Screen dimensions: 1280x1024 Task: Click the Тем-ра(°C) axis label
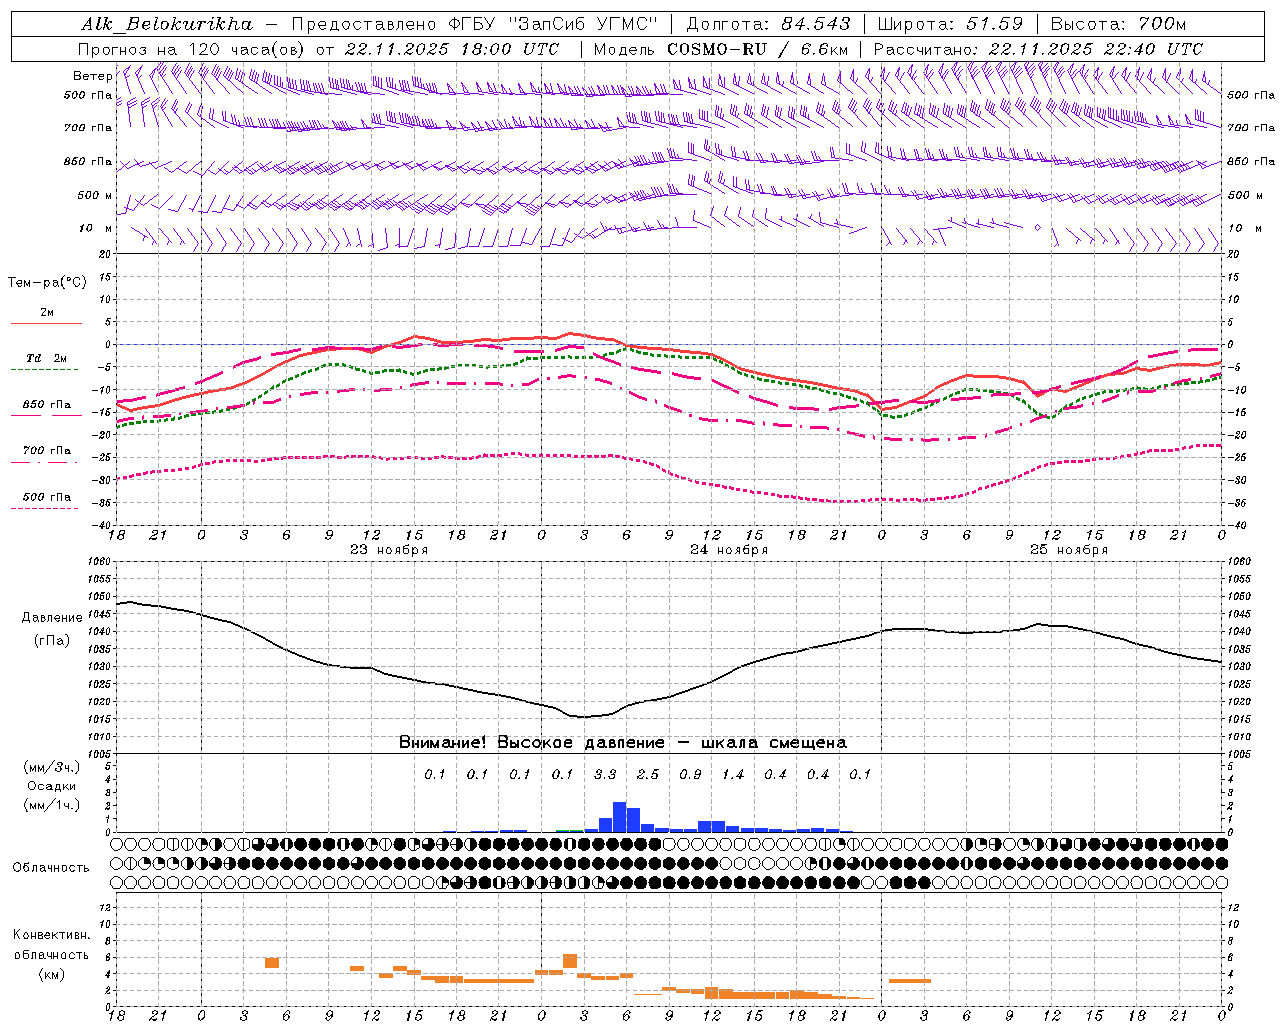[x=47, y=283]
